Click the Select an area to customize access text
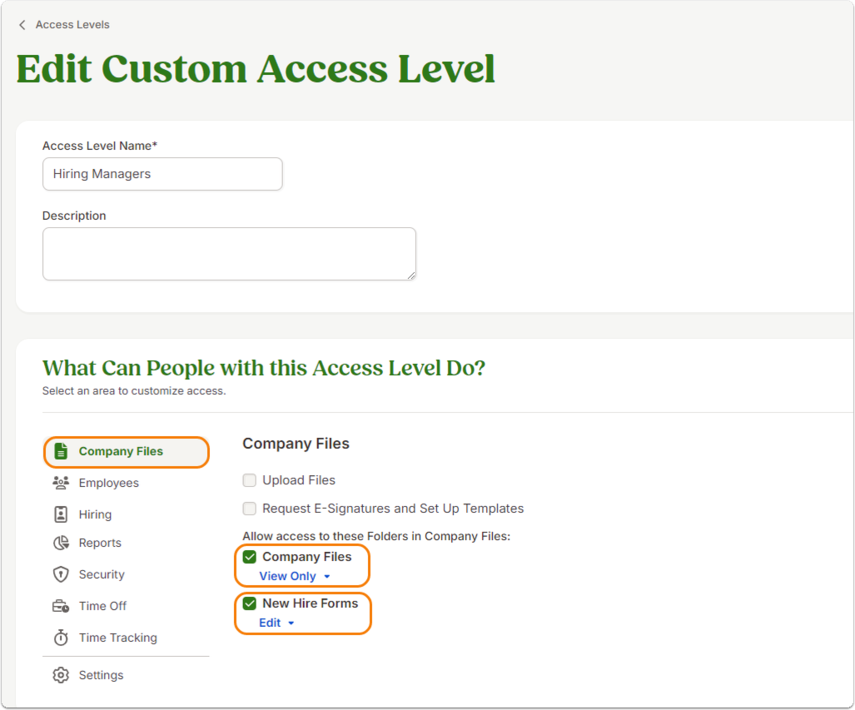The height and width of the screenshot is (710, 855). point(134,391)
